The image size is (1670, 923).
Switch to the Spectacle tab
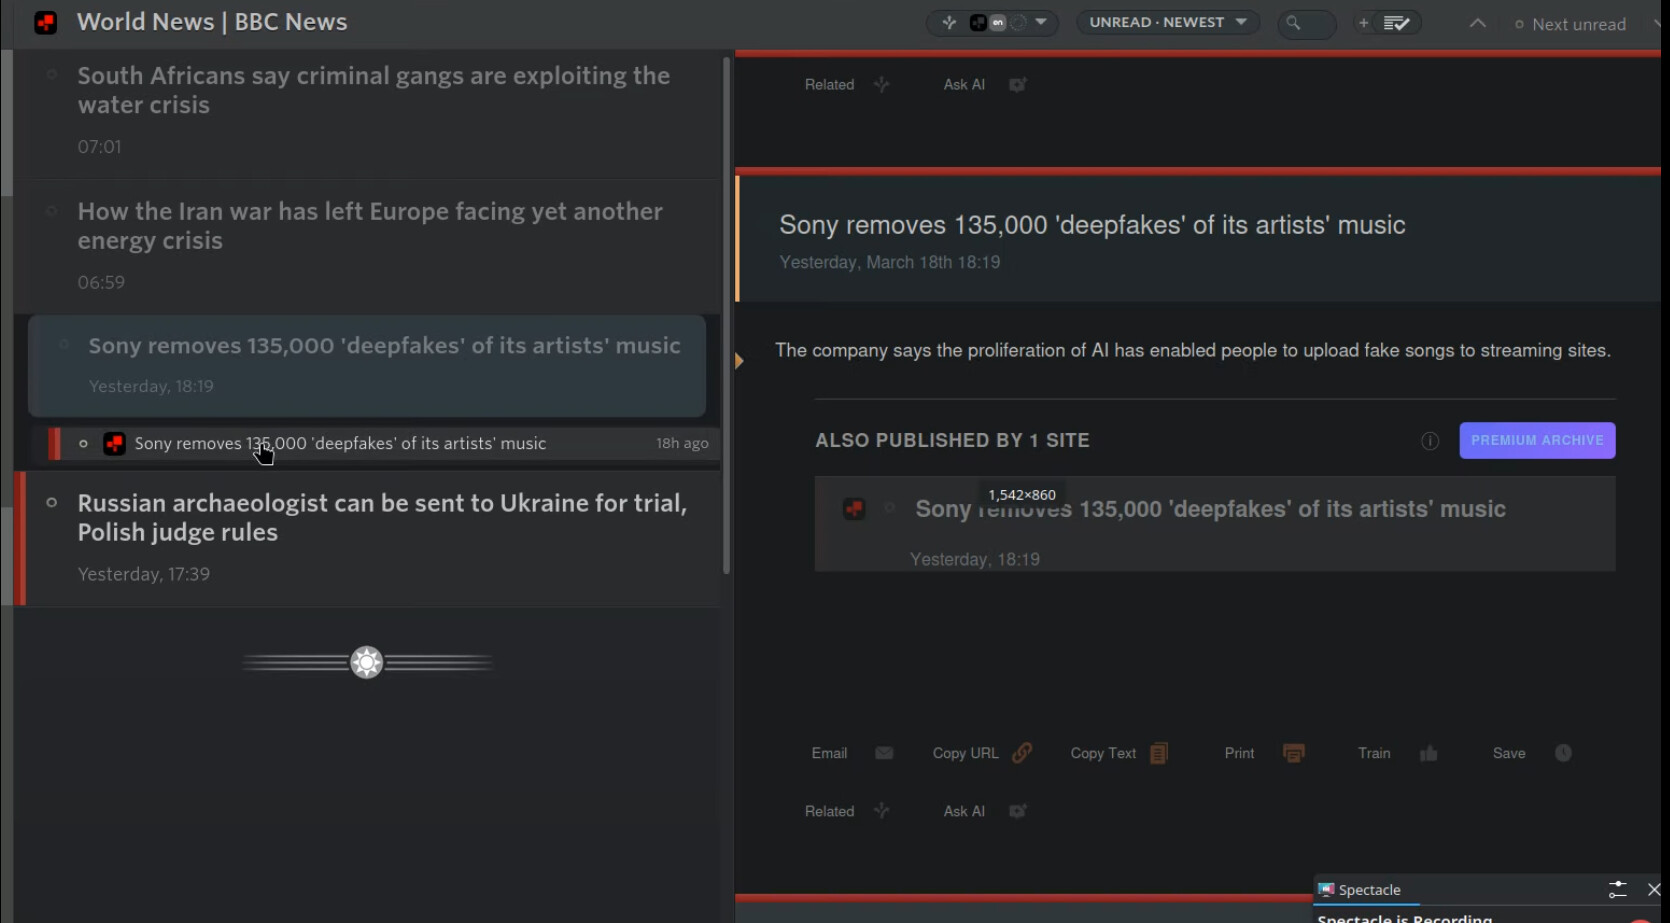tap(1367, 889)
